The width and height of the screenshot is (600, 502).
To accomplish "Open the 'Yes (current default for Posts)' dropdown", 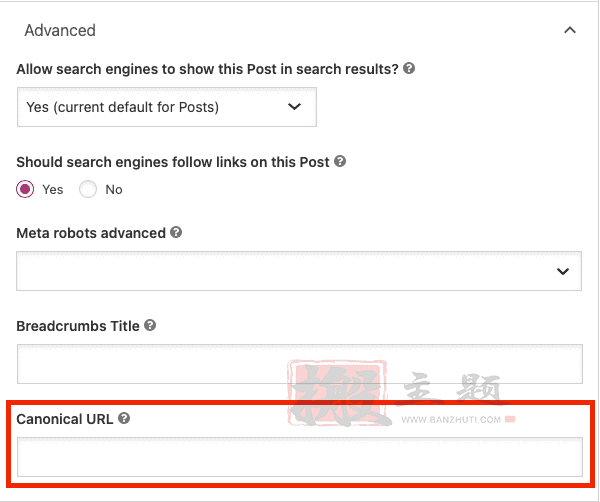I will [x=167, y=107].
